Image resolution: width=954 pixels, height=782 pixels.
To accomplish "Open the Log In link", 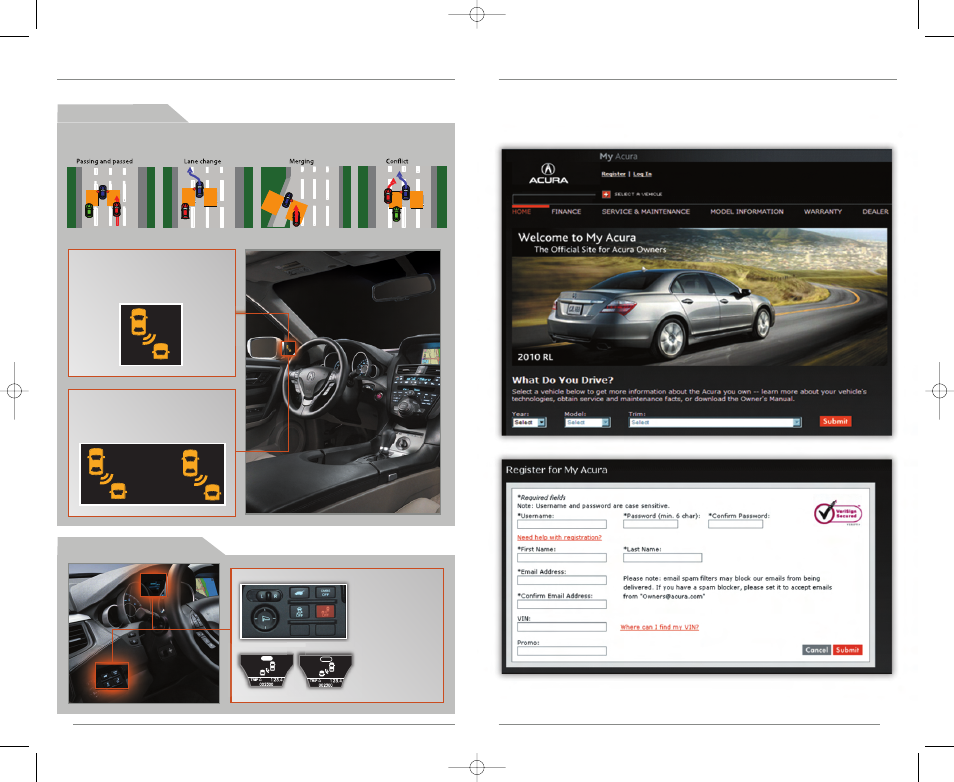I will tap(642, 174).
